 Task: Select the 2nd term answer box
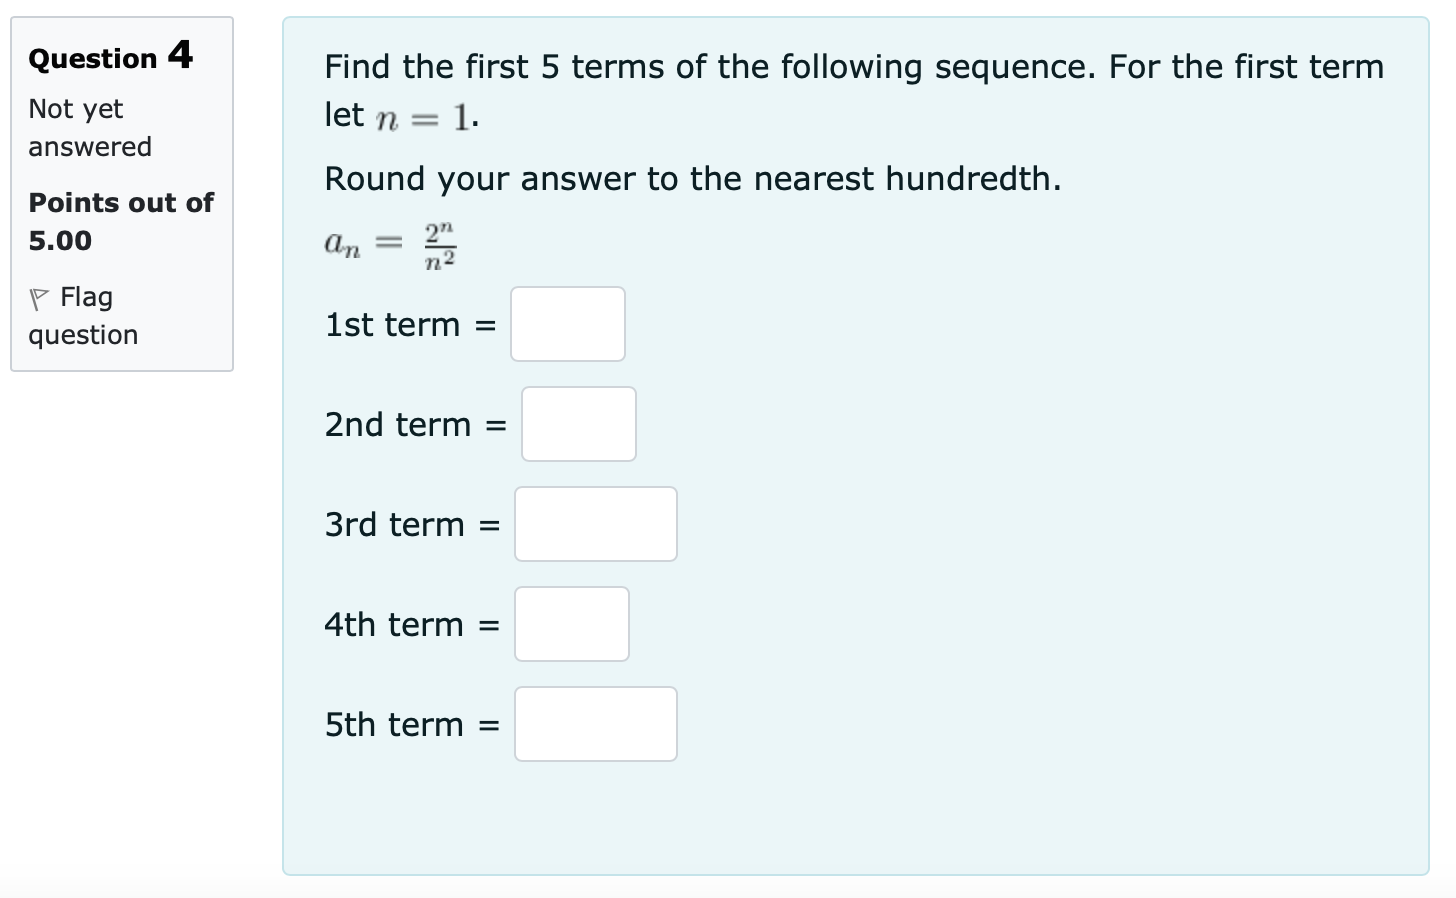coord(578,424)
